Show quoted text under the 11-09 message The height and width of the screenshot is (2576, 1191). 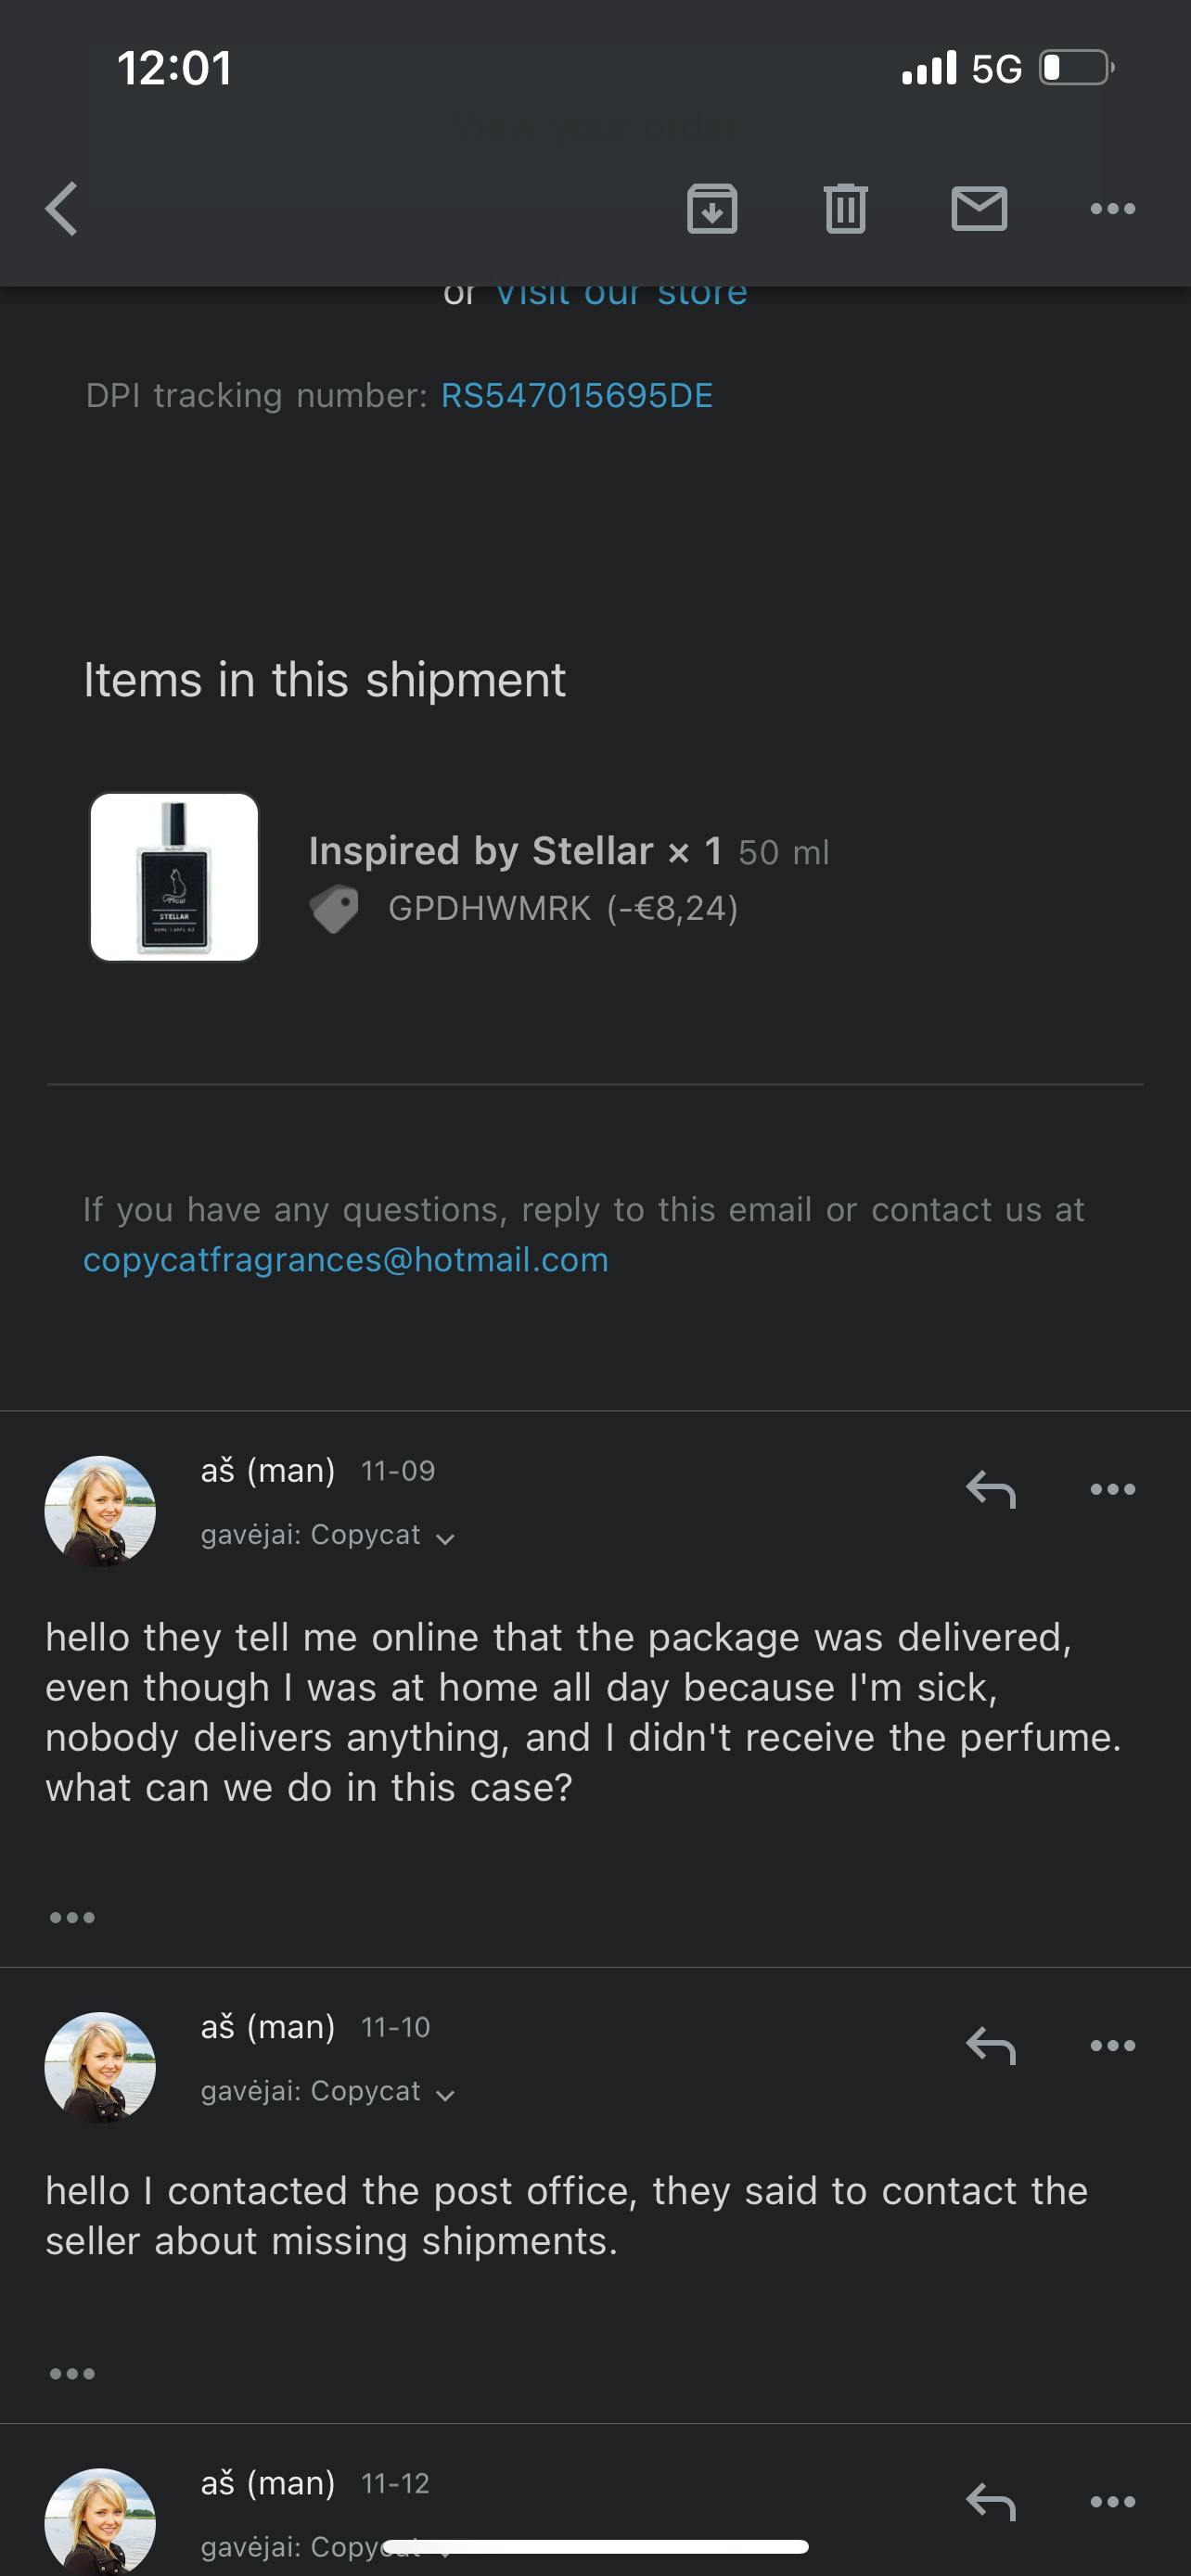point(72,1917)
